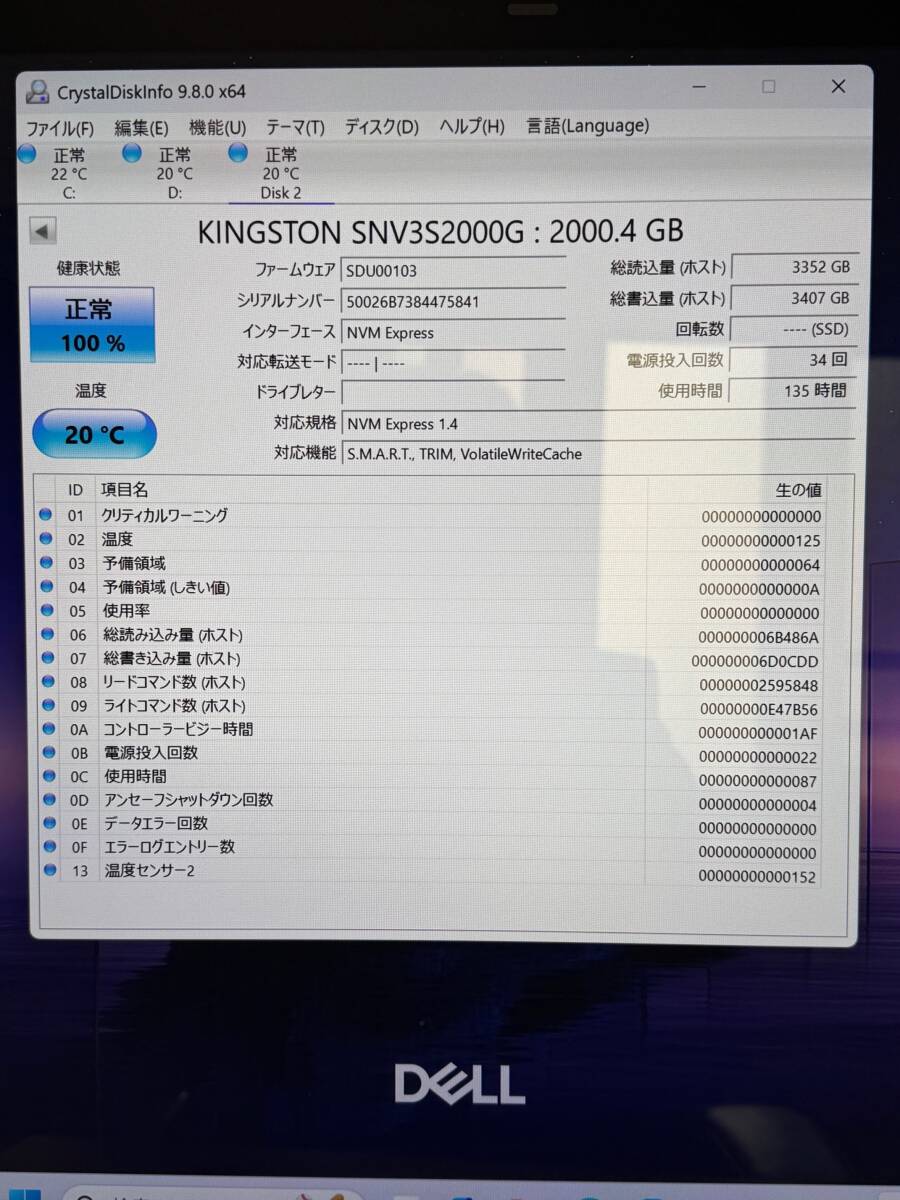Open the Windows Start menu on the taskbar

click(x=22, y=1193)
